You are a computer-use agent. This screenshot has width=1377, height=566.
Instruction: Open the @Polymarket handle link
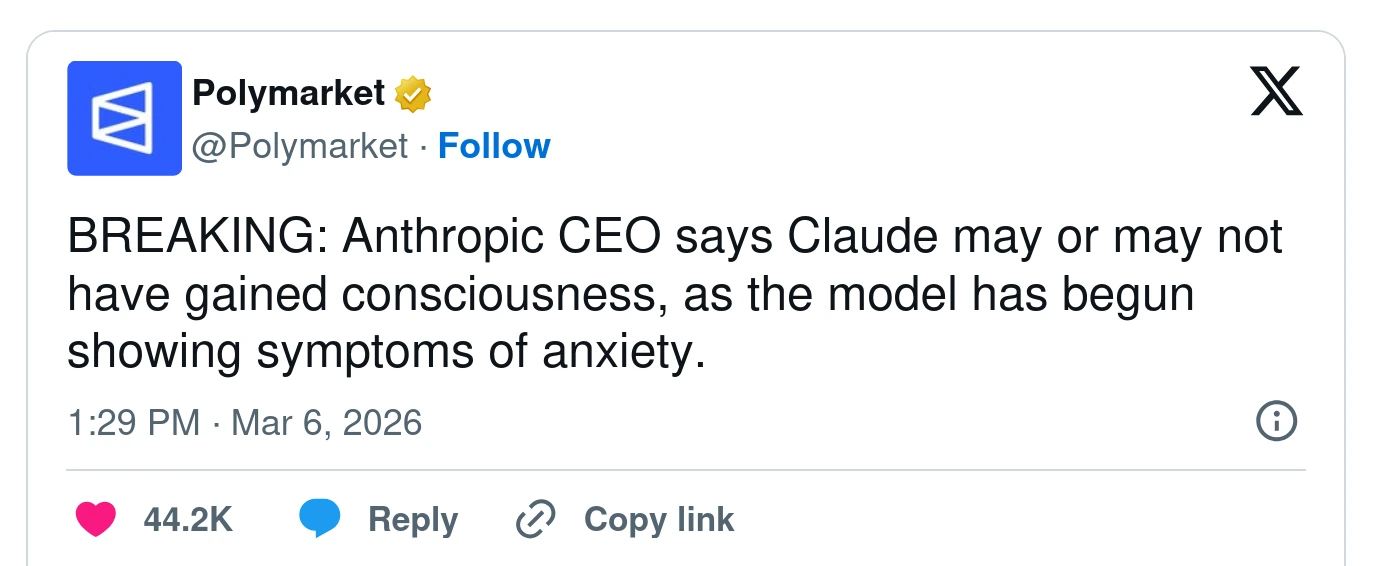300,146
